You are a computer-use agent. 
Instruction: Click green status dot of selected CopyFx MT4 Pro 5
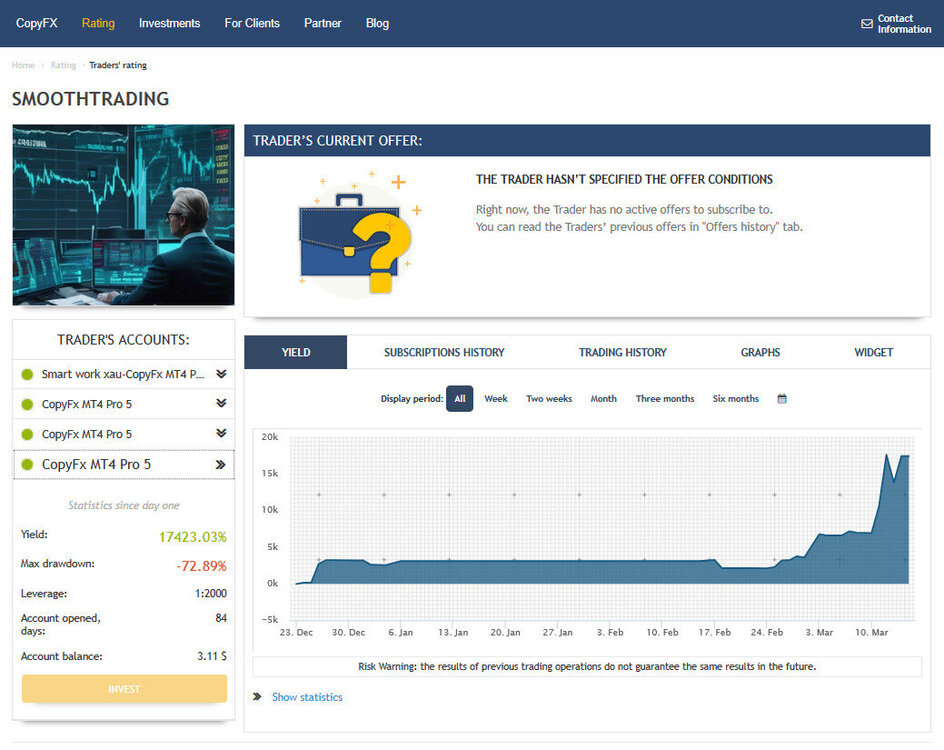tap(27, 464)
